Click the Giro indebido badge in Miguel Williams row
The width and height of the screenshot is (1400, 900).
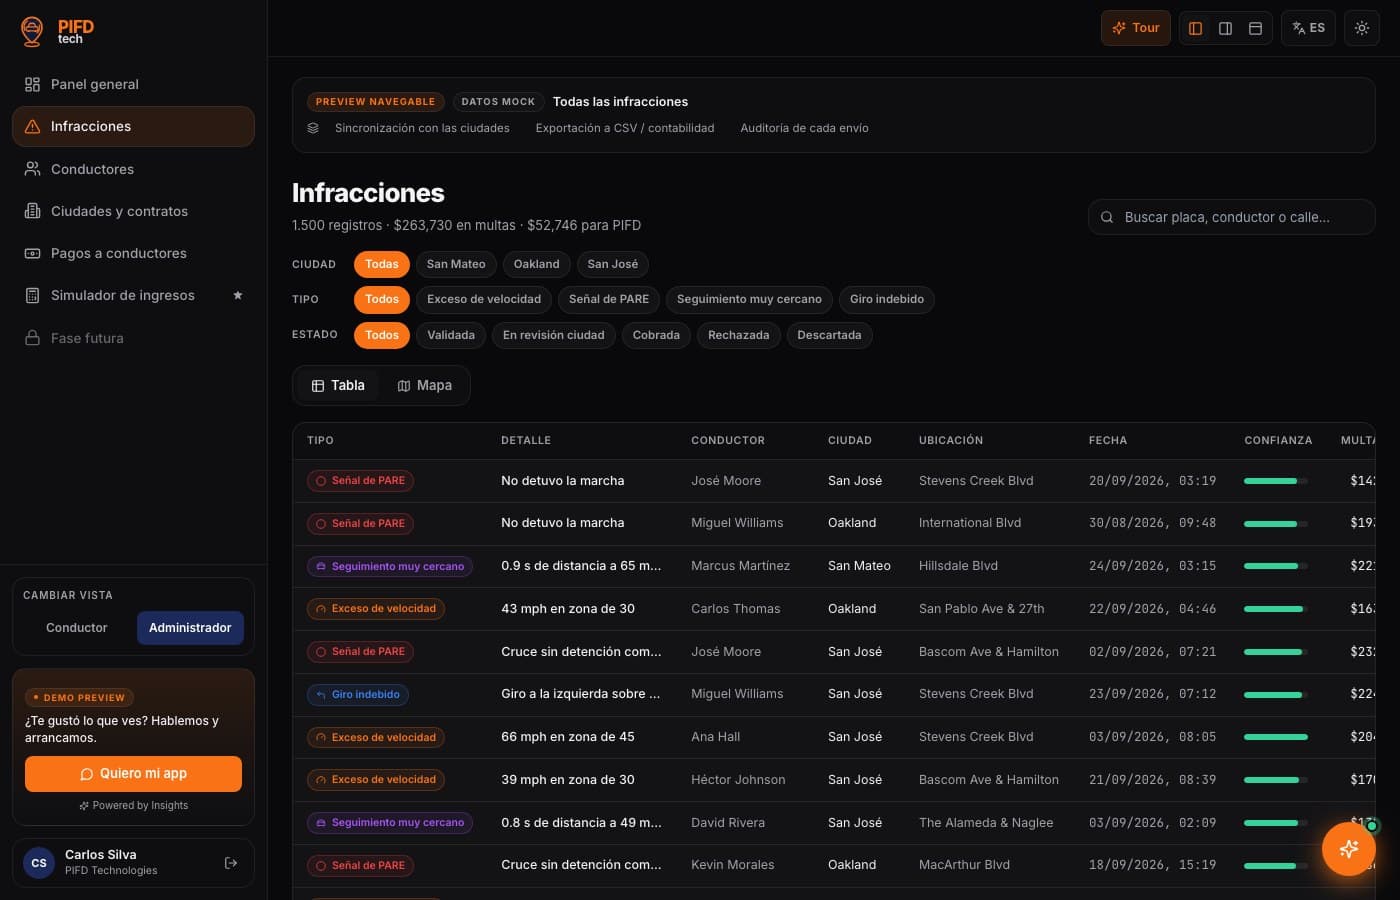tap(358, 694)
